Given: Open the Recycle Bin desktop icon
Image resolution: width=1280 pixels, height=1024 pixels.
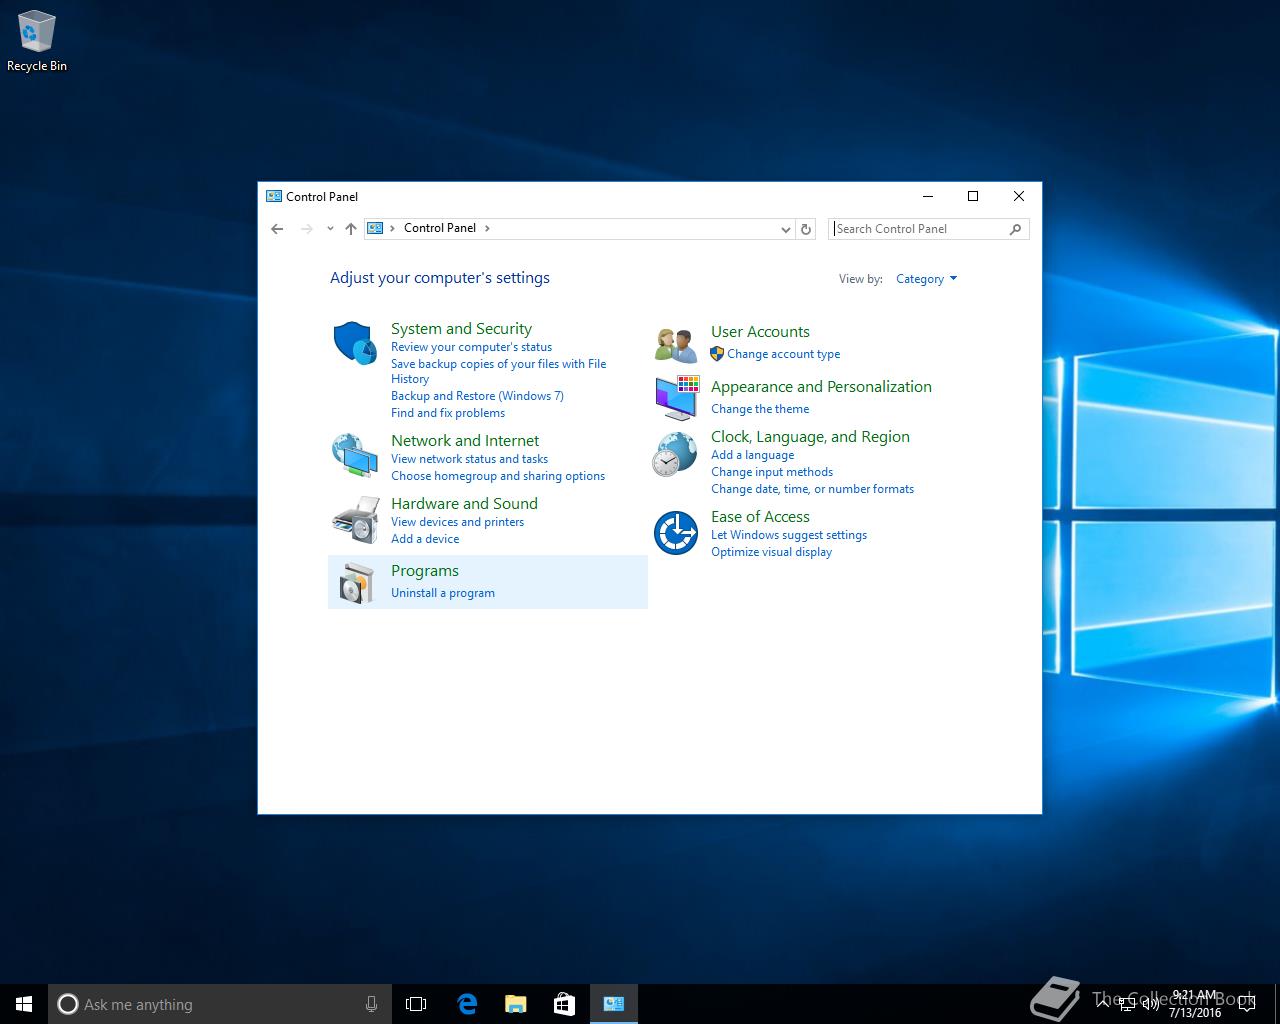Looking at the screenshot, I should [36, 42].
